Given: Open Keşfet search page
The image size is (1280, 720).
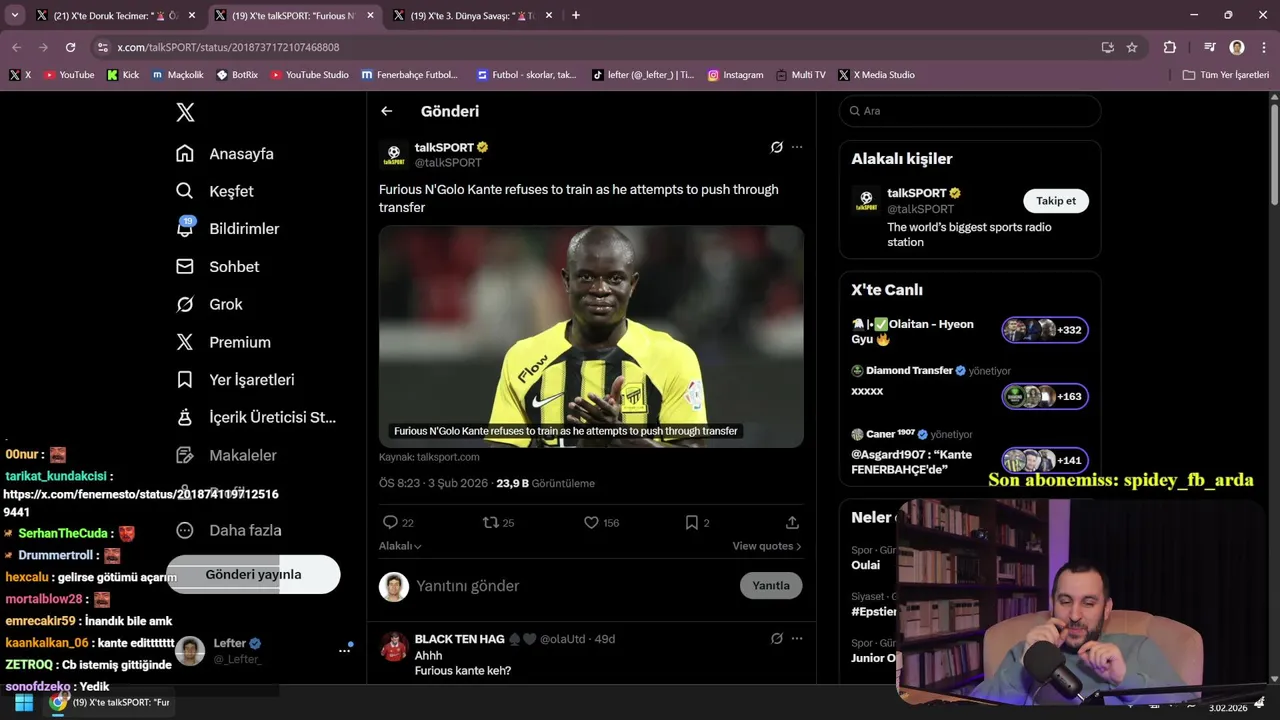Looking at the screenshot, I should click(215, 191).
